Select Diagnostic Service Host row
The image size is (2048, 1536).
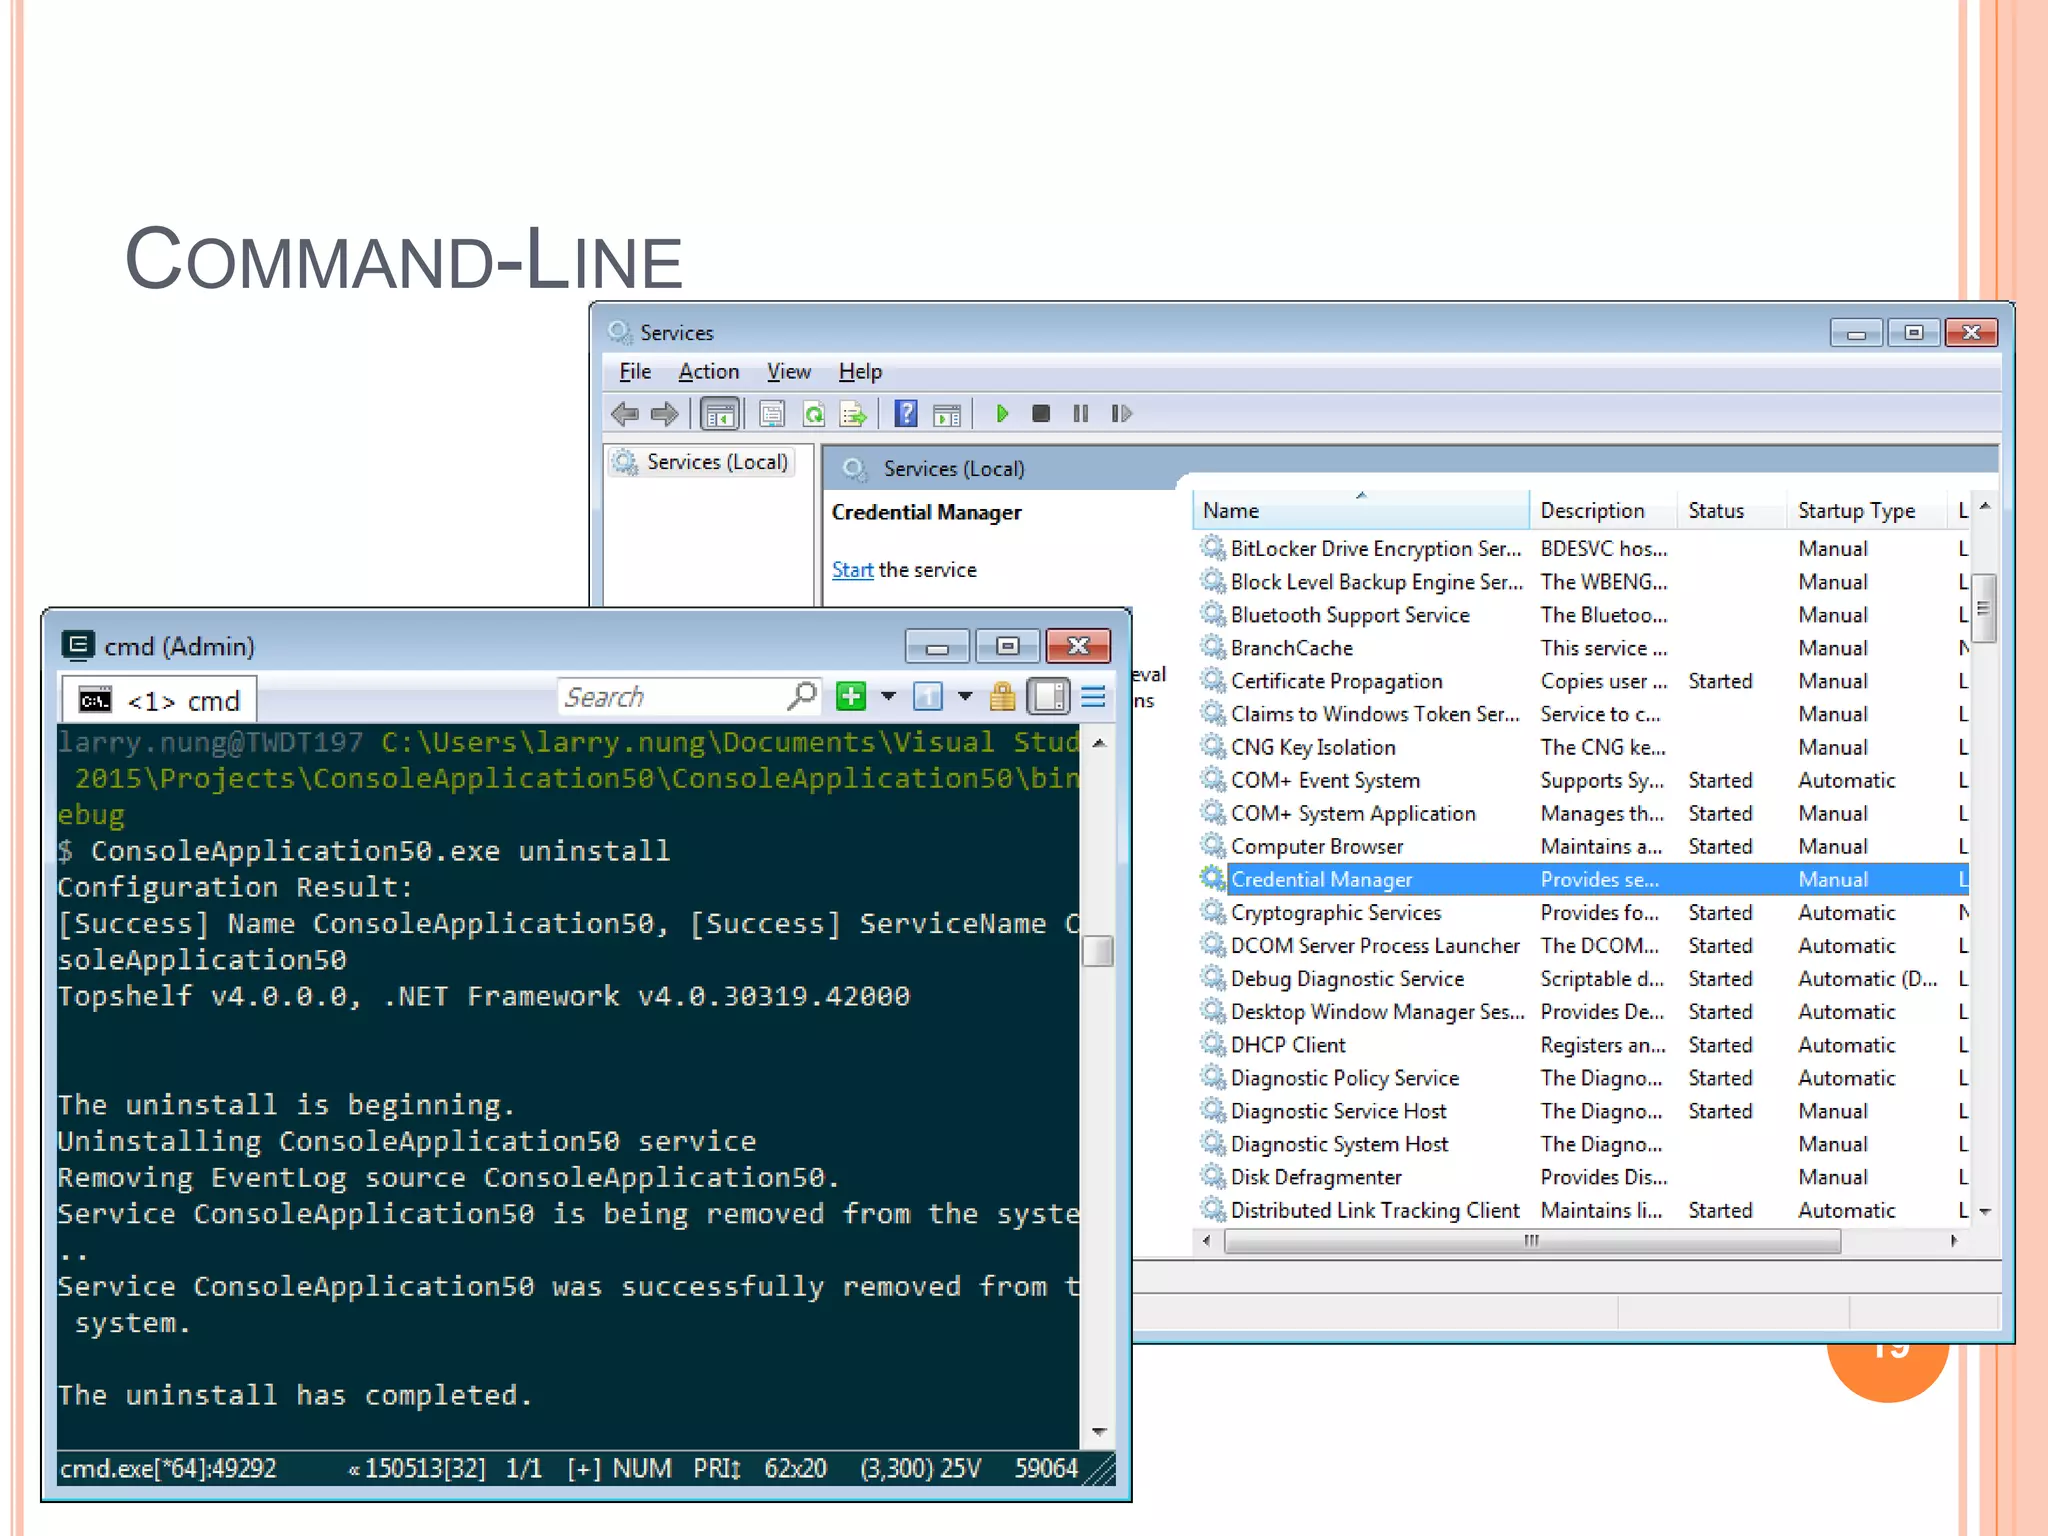click(x=1584, y=1110)
